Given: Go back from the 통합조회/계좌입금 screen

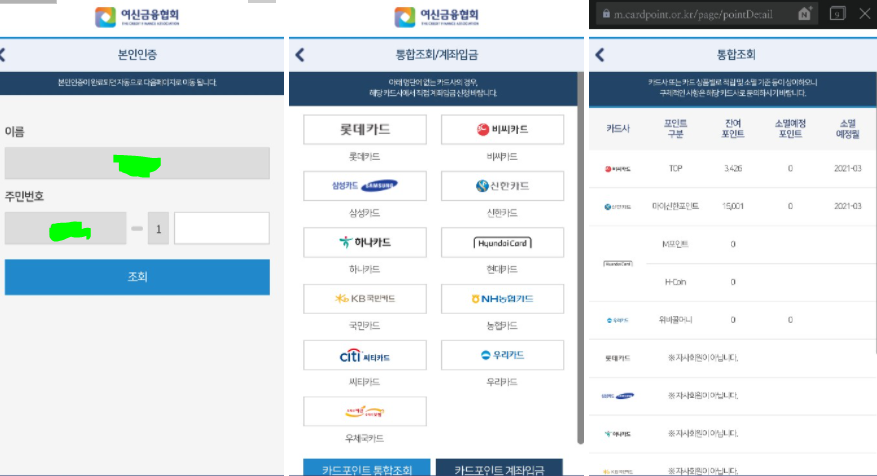Looking at the screenshot, I should [x=300, y=55].
